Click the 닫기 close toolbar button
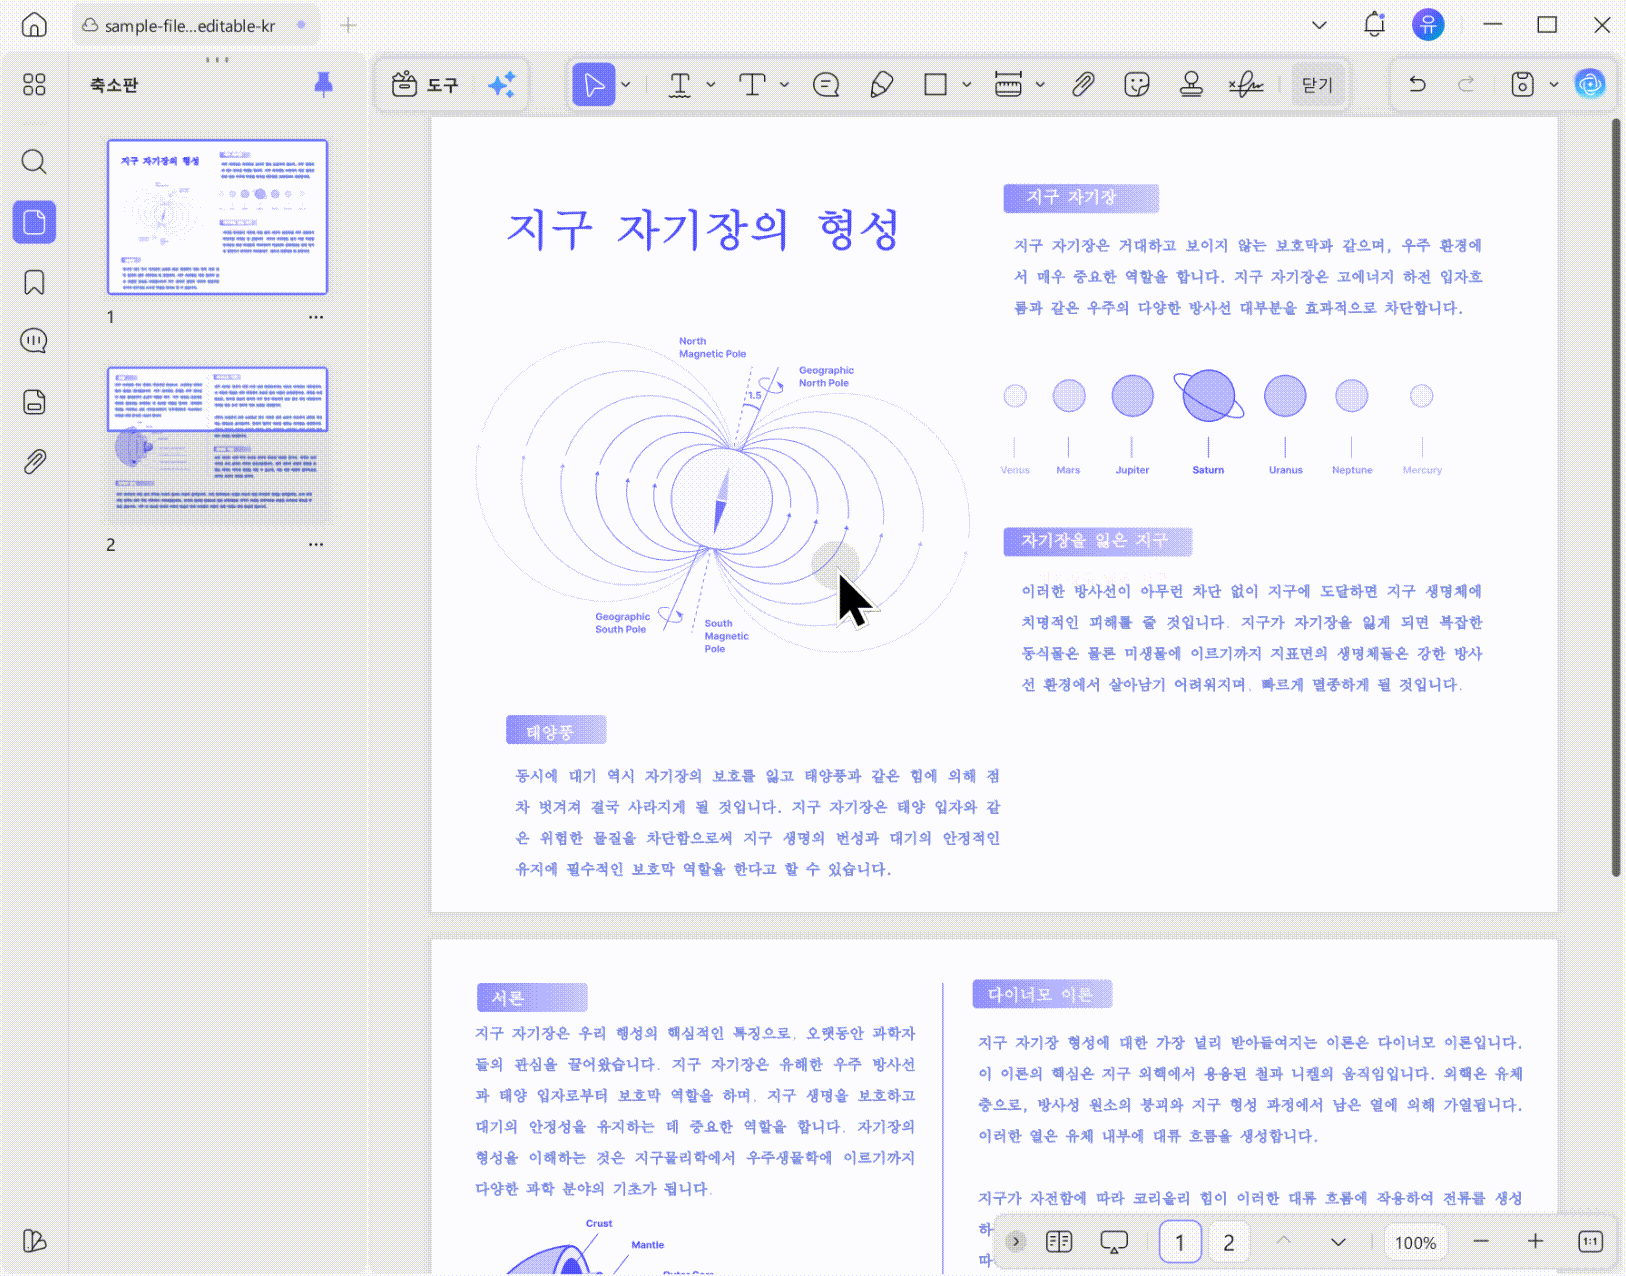 pos(1317,85)
